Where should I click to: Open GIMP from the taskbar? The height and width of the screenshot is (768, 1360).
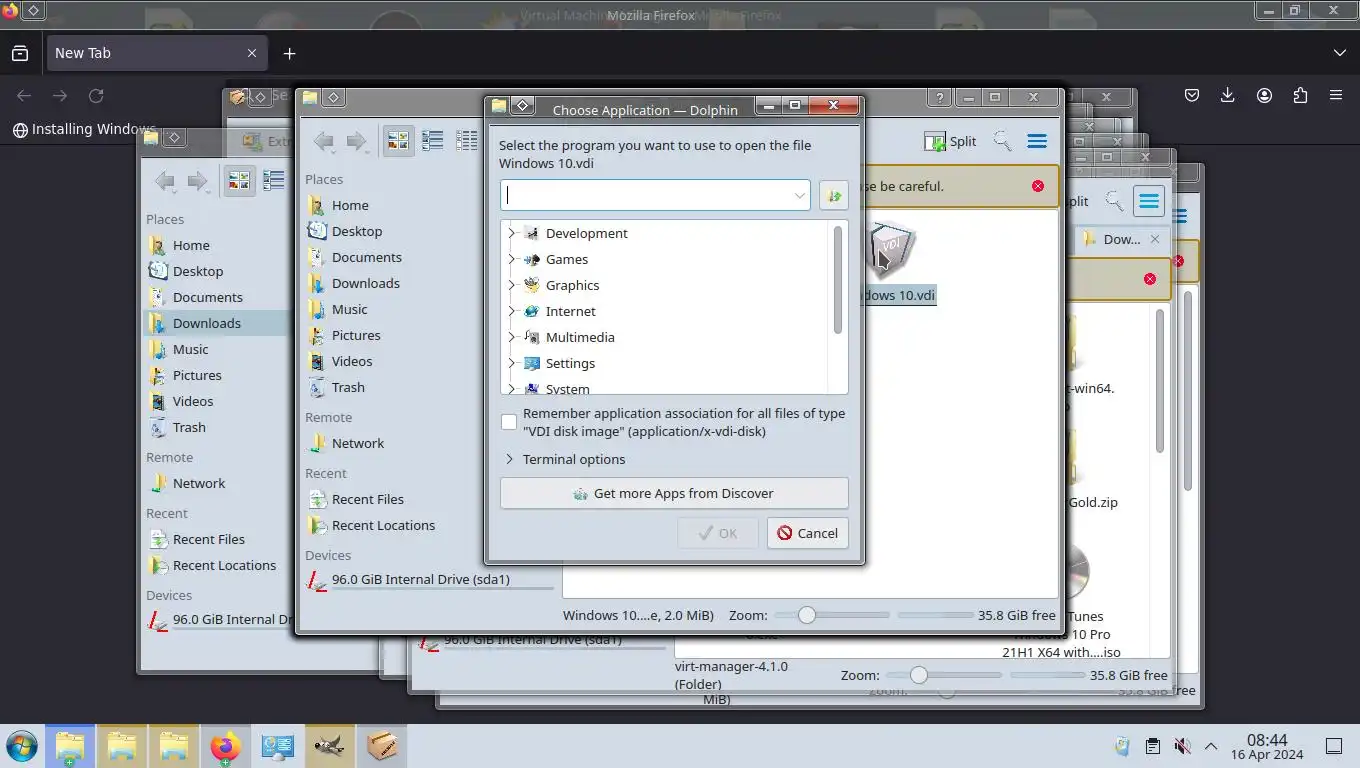pyautogui.click(x=330, y=746)
